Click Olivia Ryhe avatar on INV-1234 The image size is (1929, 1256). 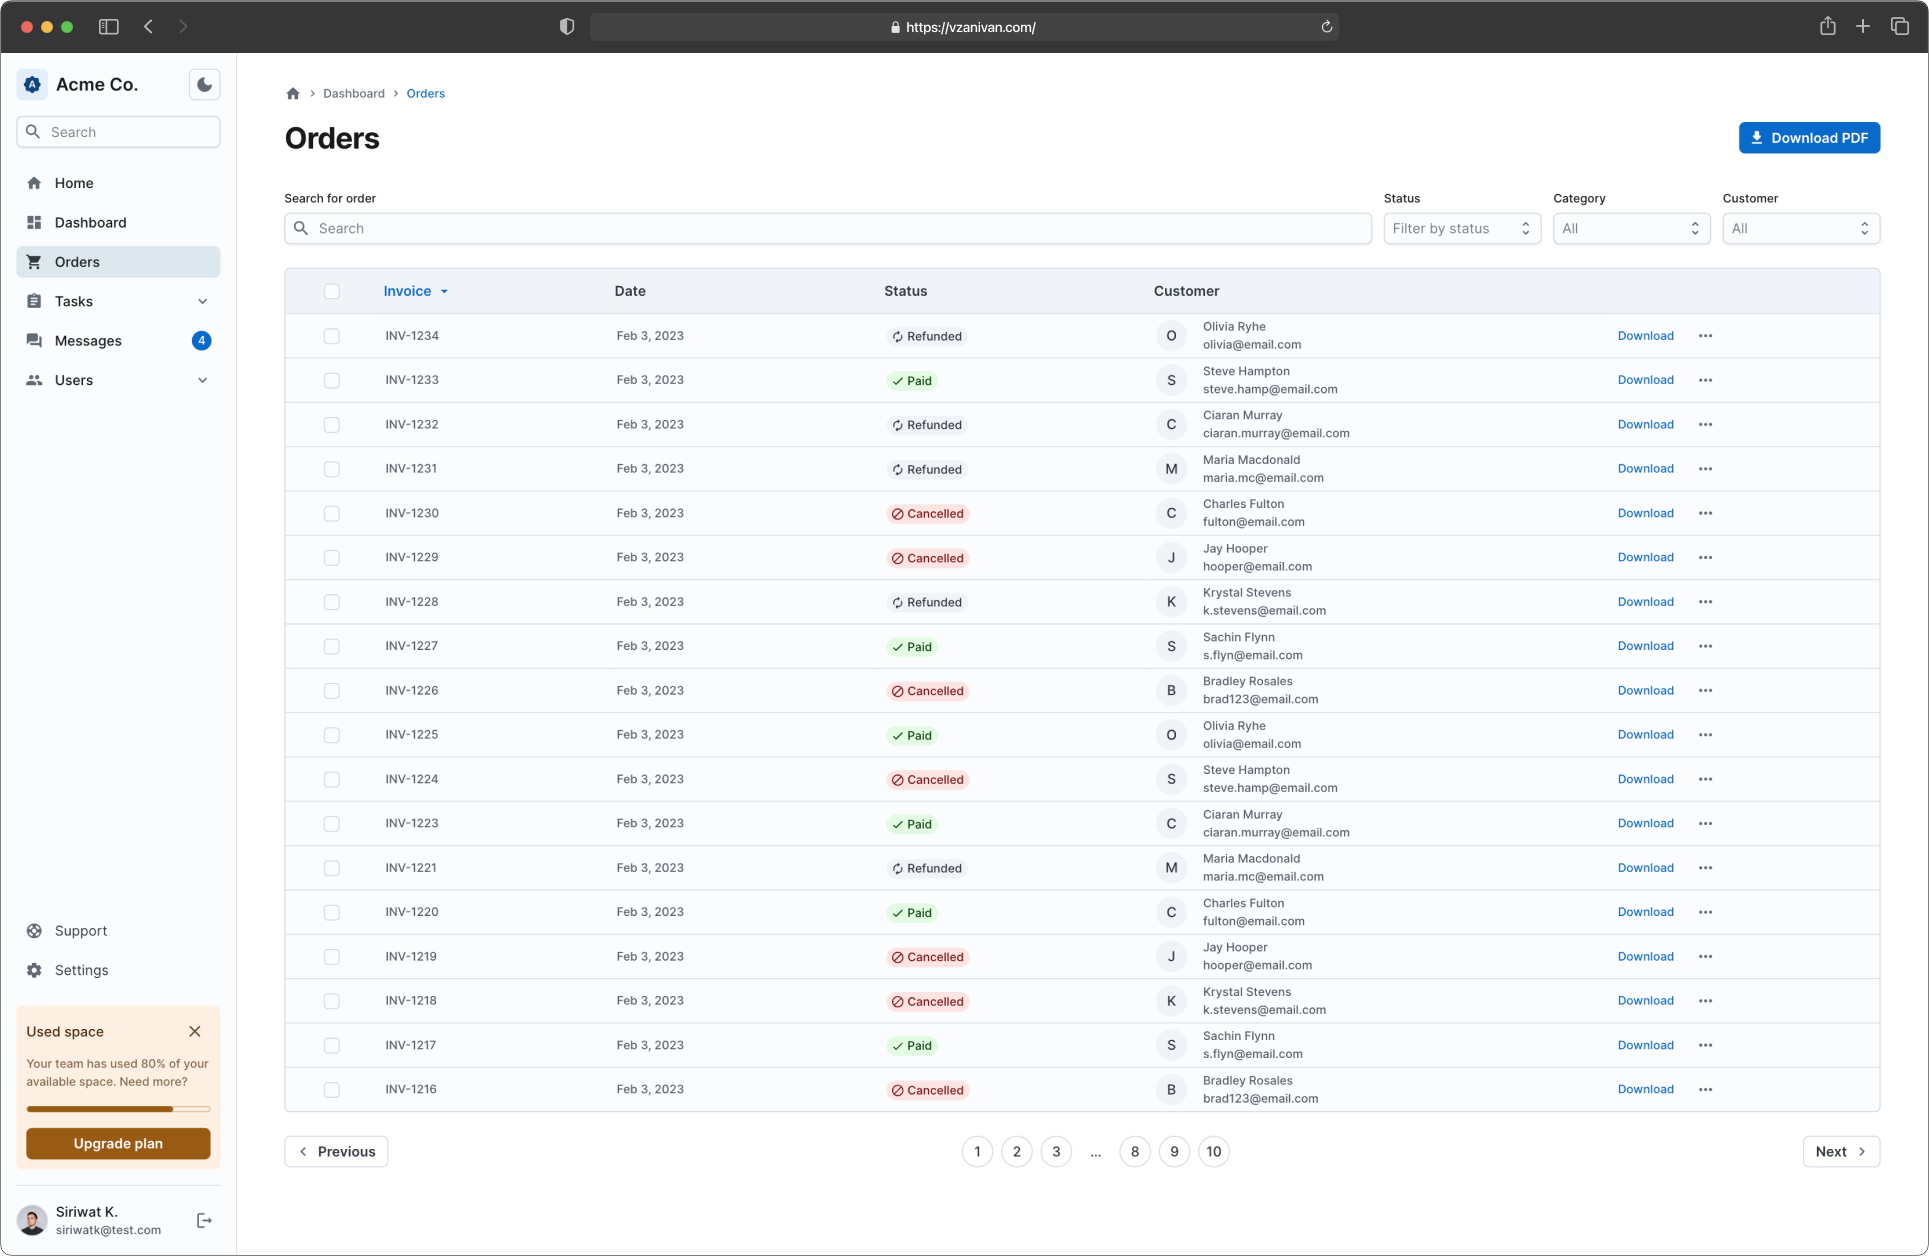click(x=1171, y=336)
